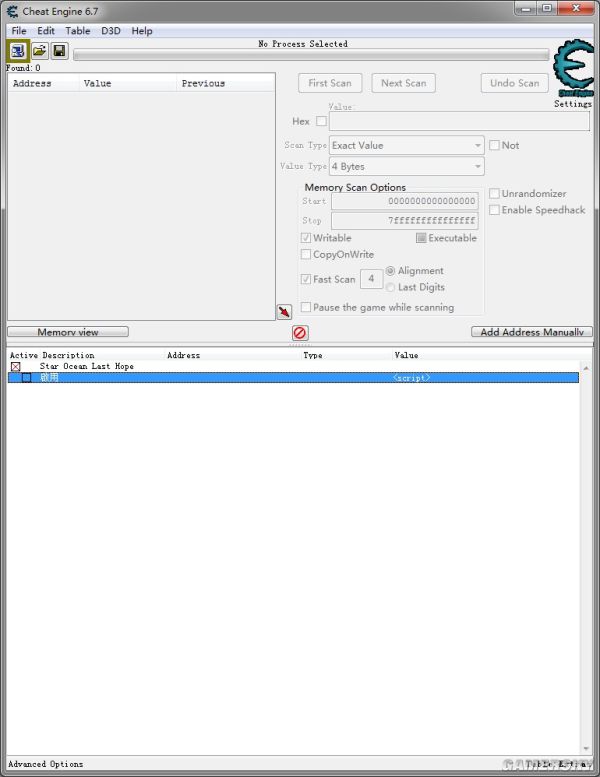Click the Active Description column header
600x777 pixels.
tap(52, 355)
